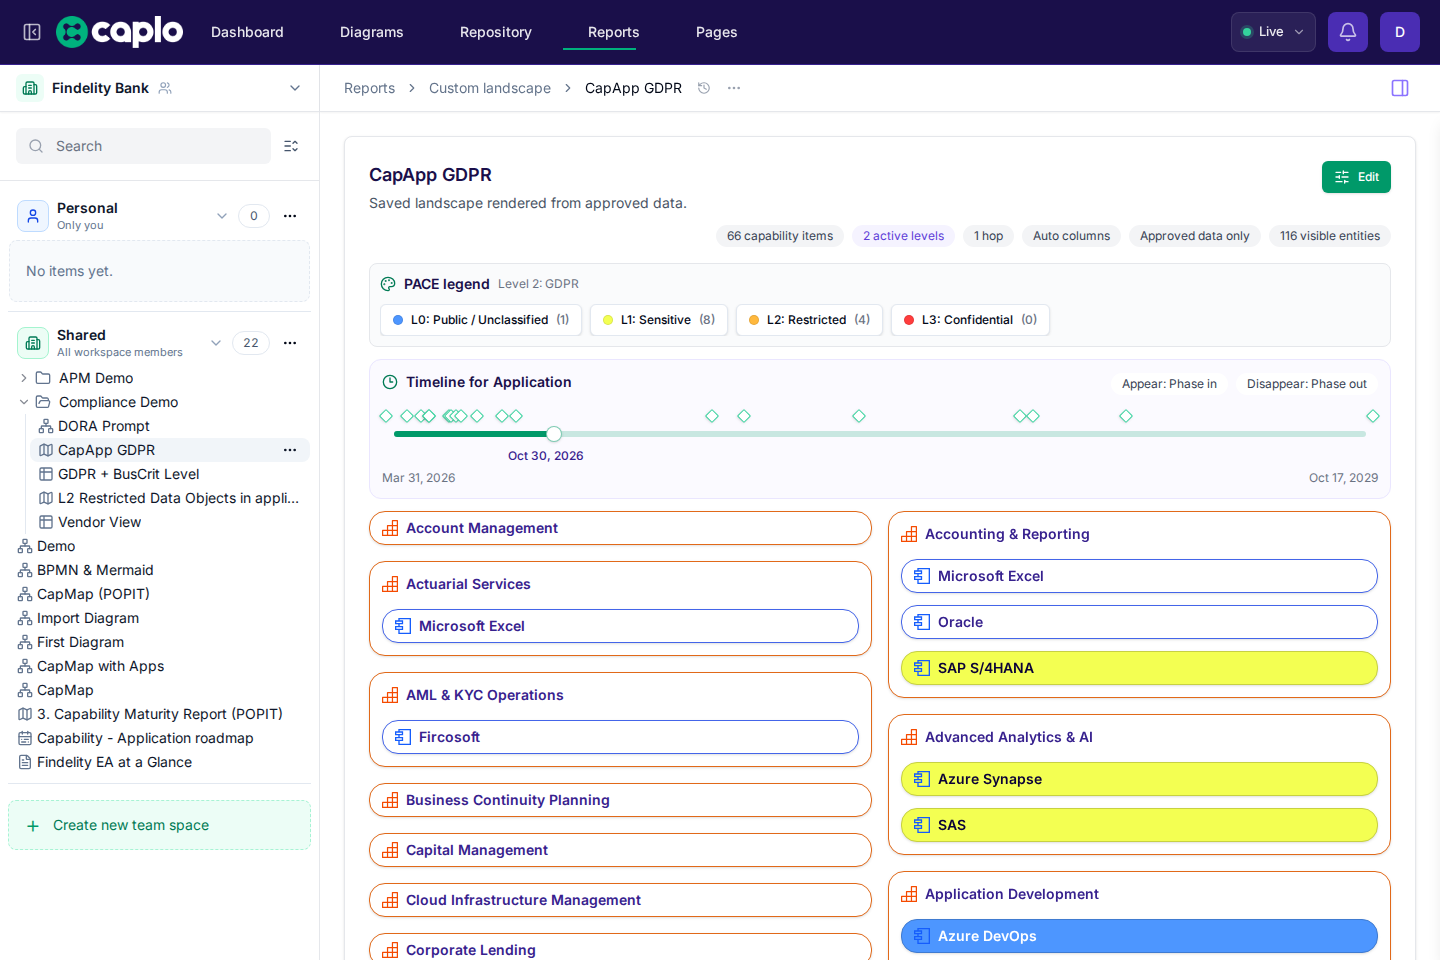Viewport: 1440px width, 960px height.
Task: Open the Dashboard menu
Action: tap(247, 32)
